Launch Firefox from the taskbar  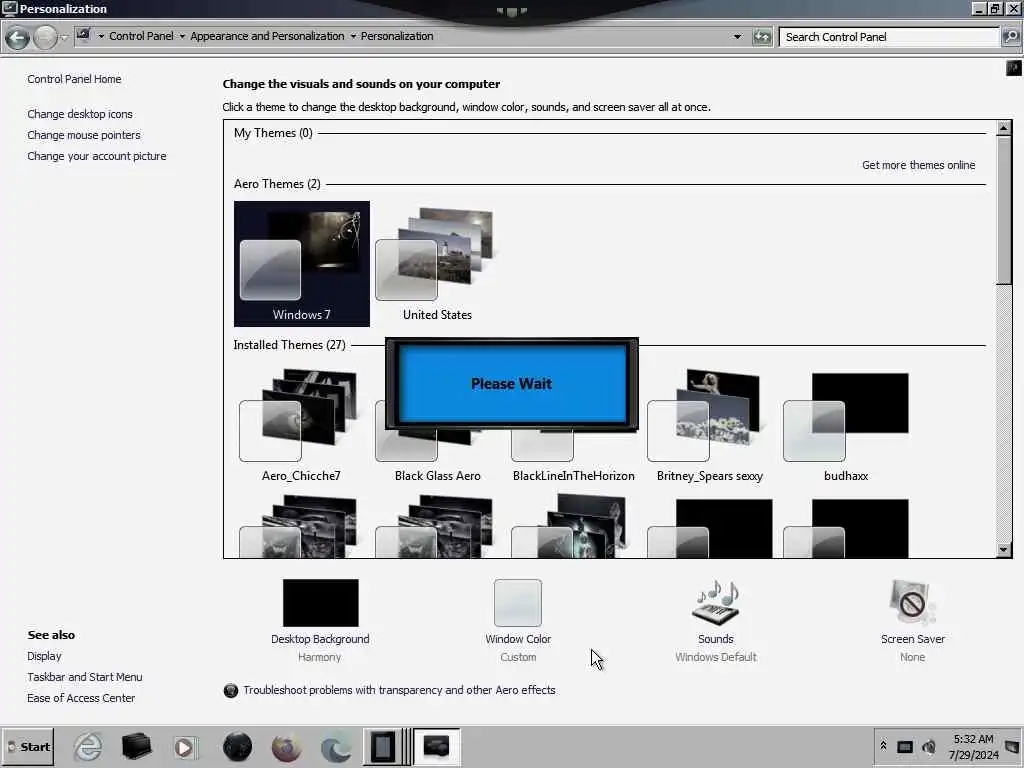(287, 747)
